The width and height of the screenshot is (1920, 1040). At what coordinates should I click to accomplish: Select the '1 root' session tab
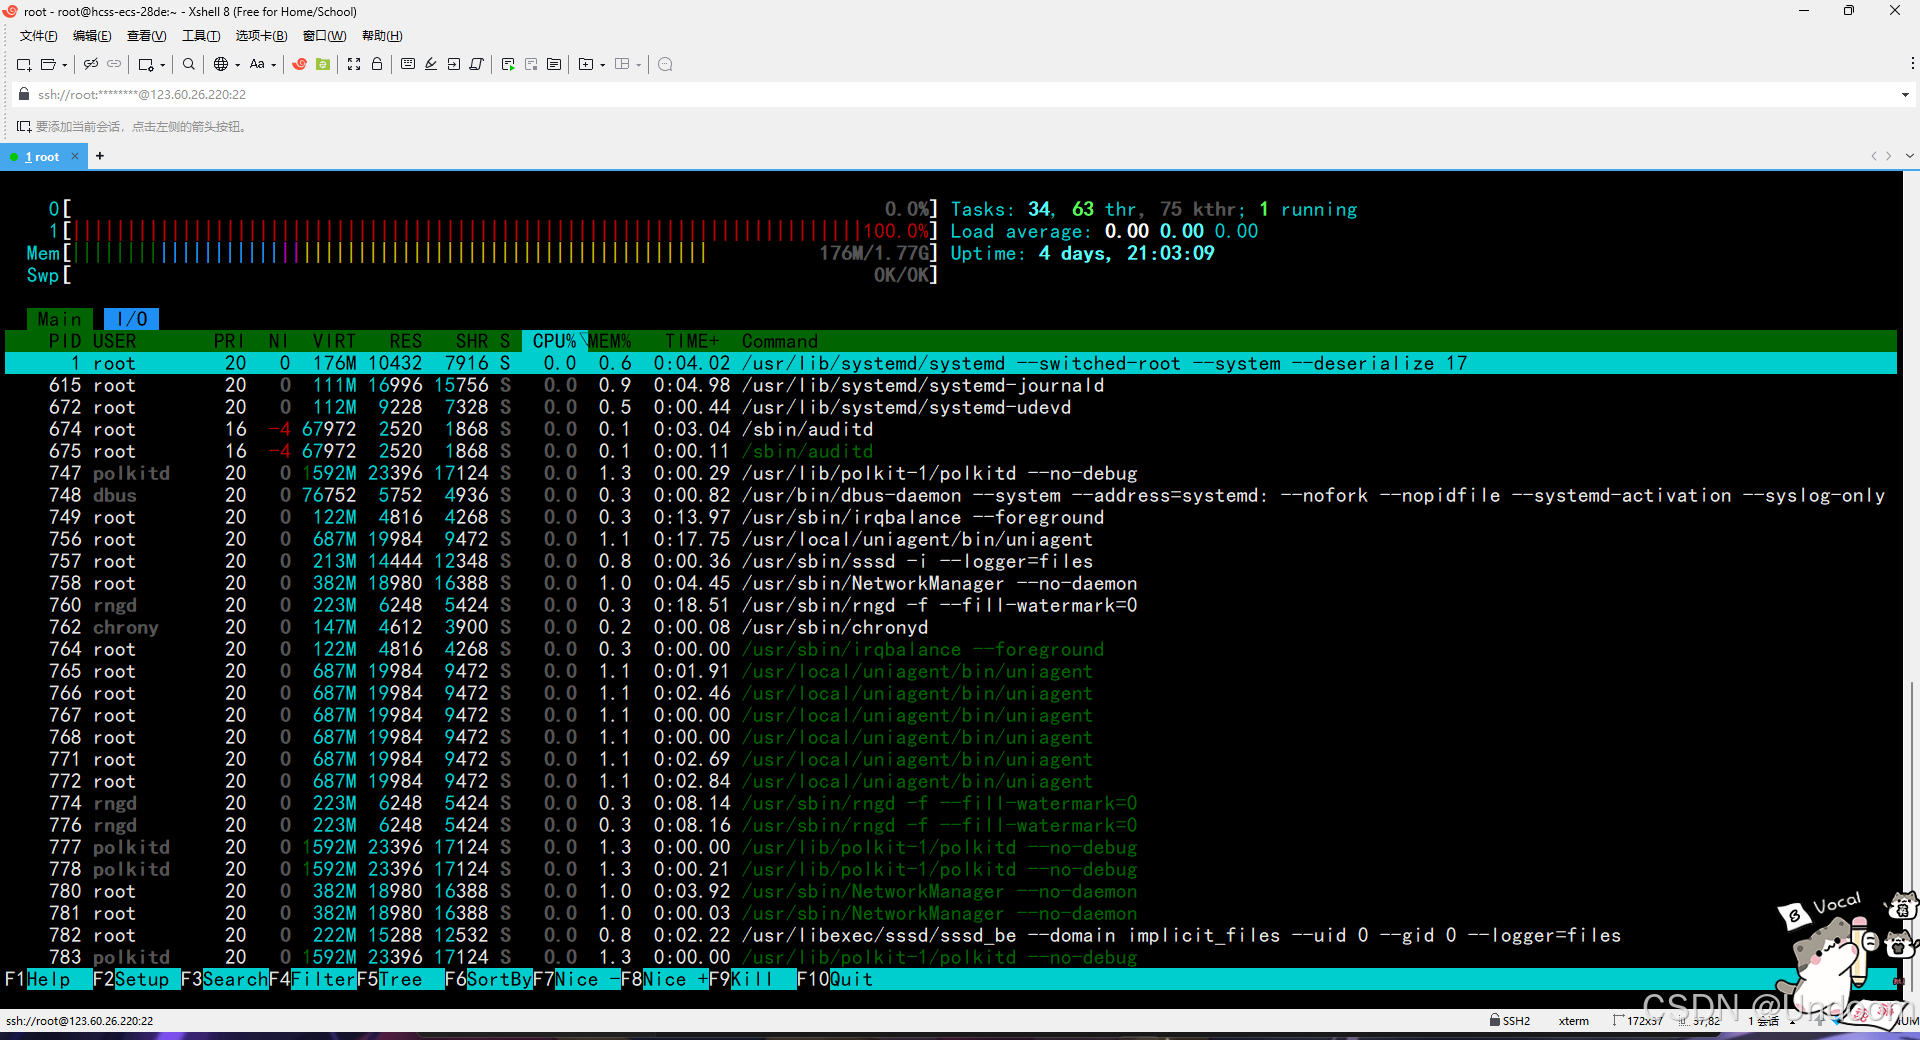click(43, 157)
